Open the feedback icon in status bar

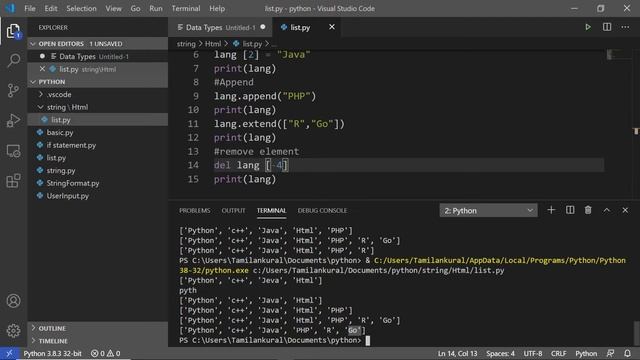[611, 353]
